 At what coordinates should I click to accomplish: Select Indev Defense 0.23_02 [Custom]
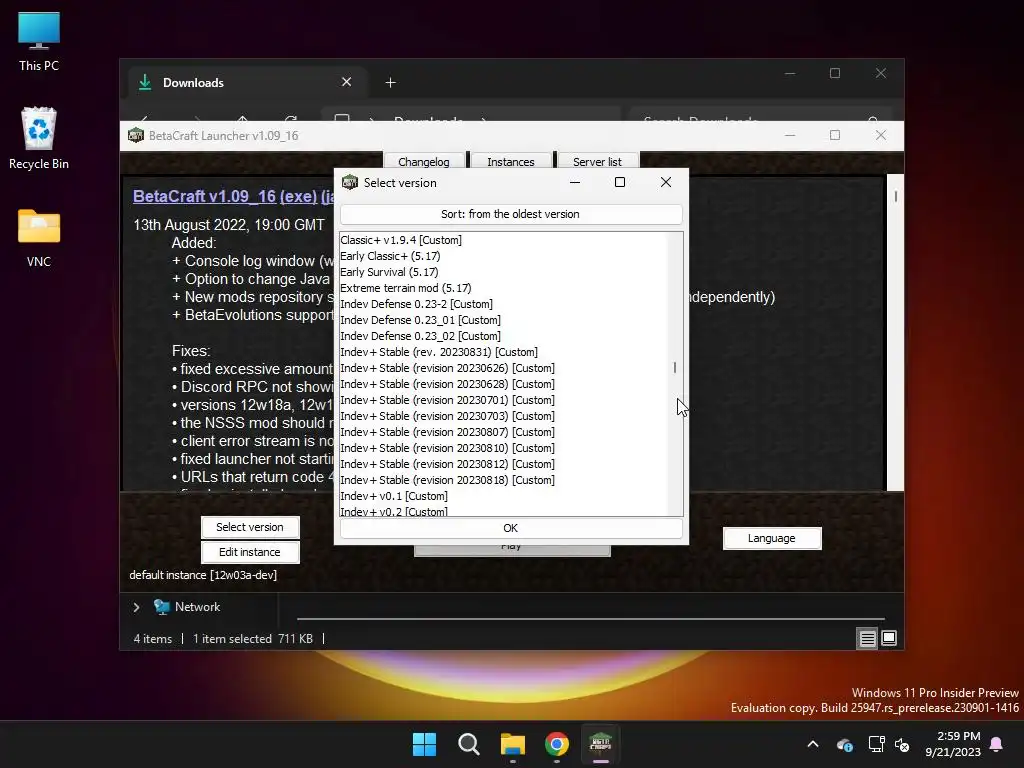pyautogui.click(x=421, y=336)
